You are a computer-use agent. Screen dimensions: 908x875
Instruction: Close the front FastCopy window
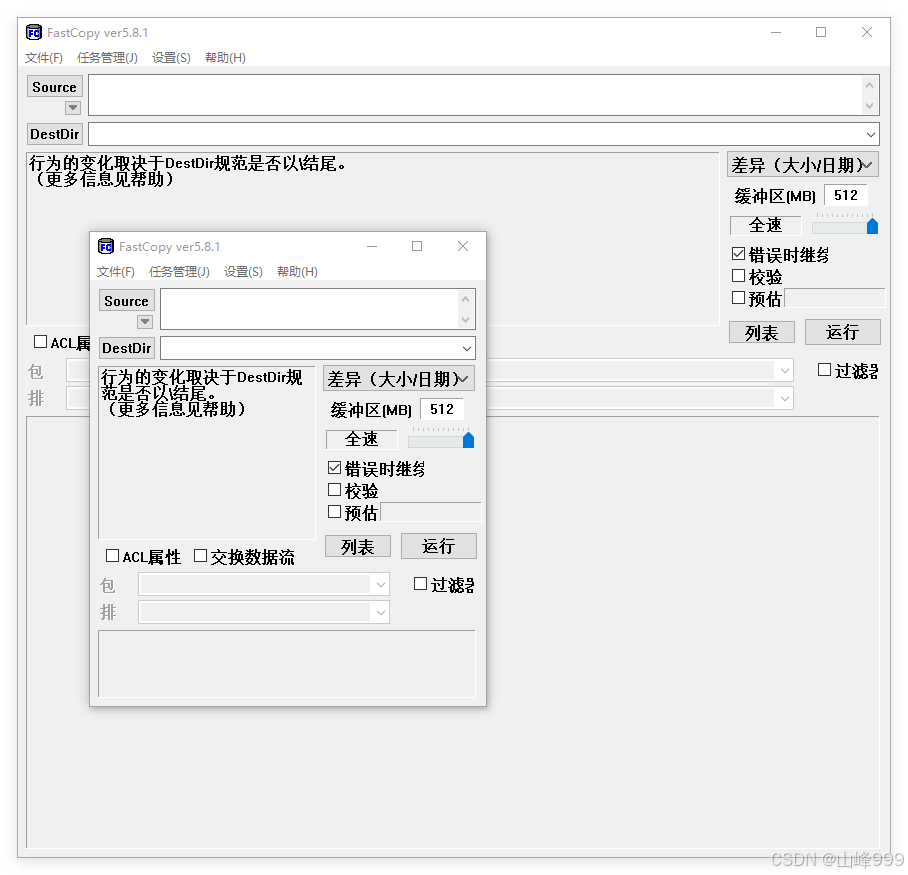point(463,246)
